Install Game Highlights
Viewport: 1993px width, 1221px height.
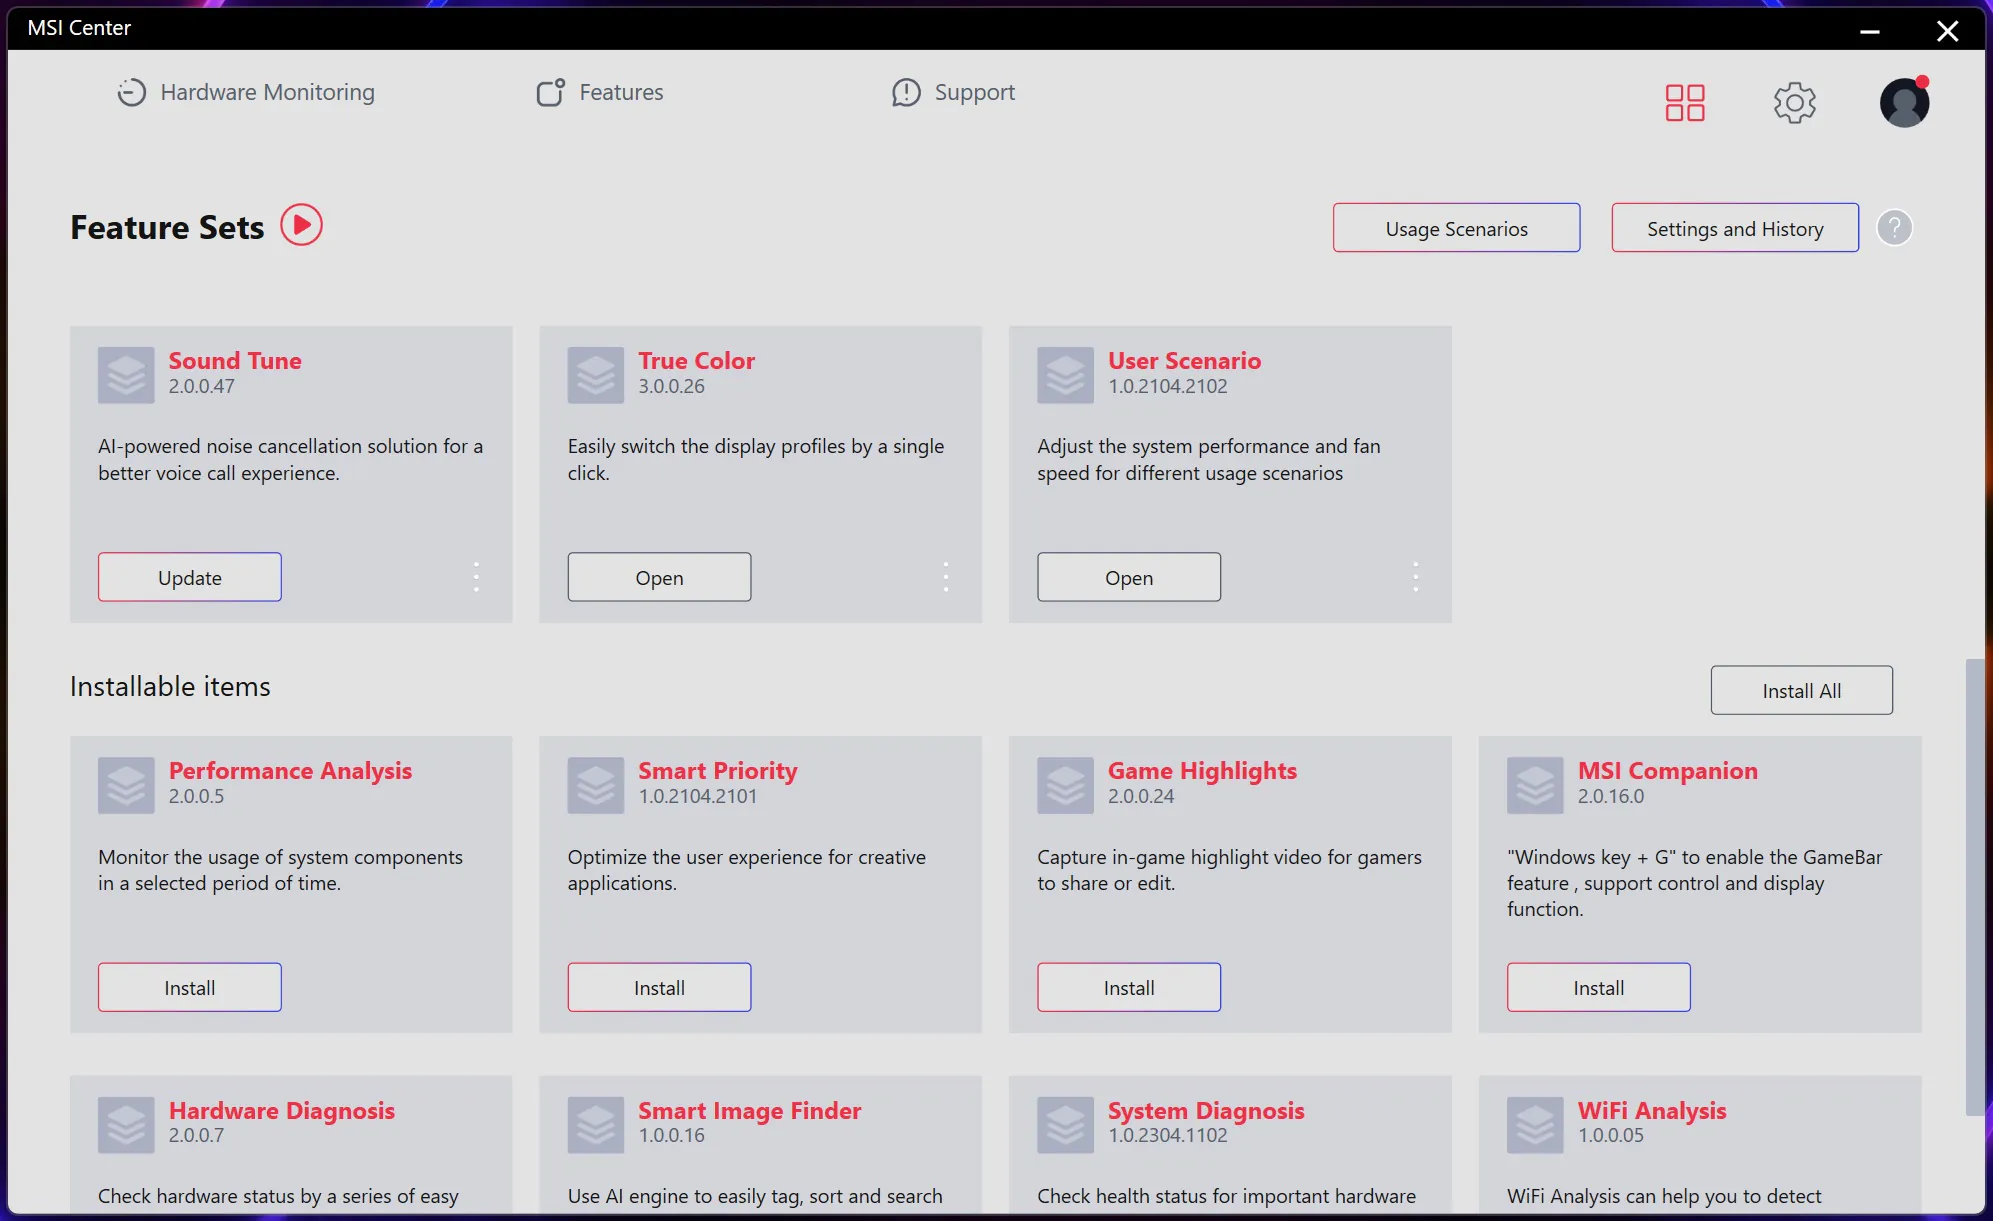[1129, 987]
